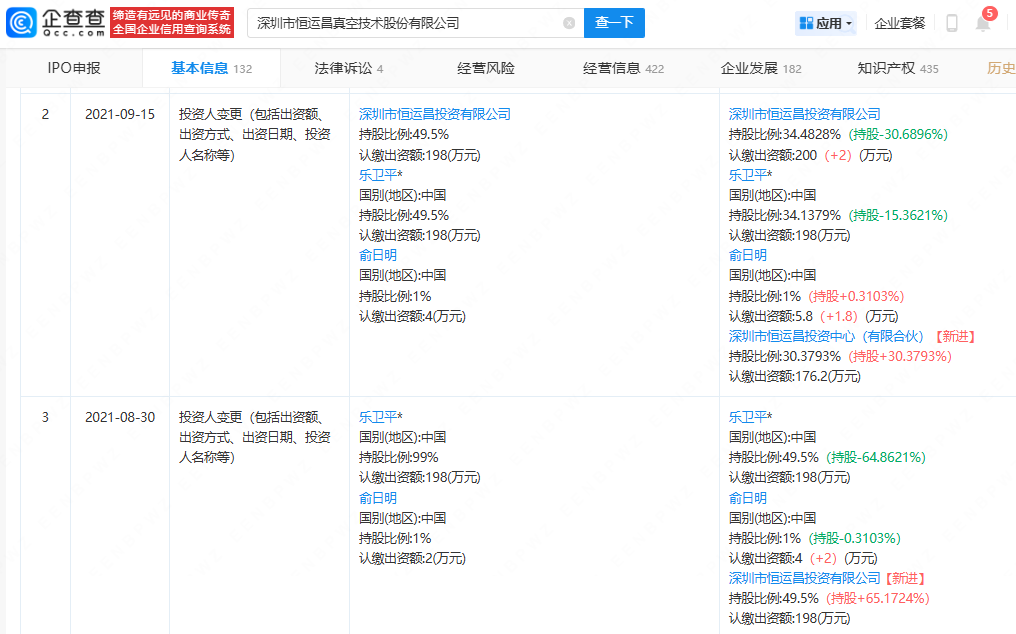Image resolution: width=1016 pixels, height=634 pixels.
Task: Switch to the 企业发展 tab
Action: (x=749, y=68)
